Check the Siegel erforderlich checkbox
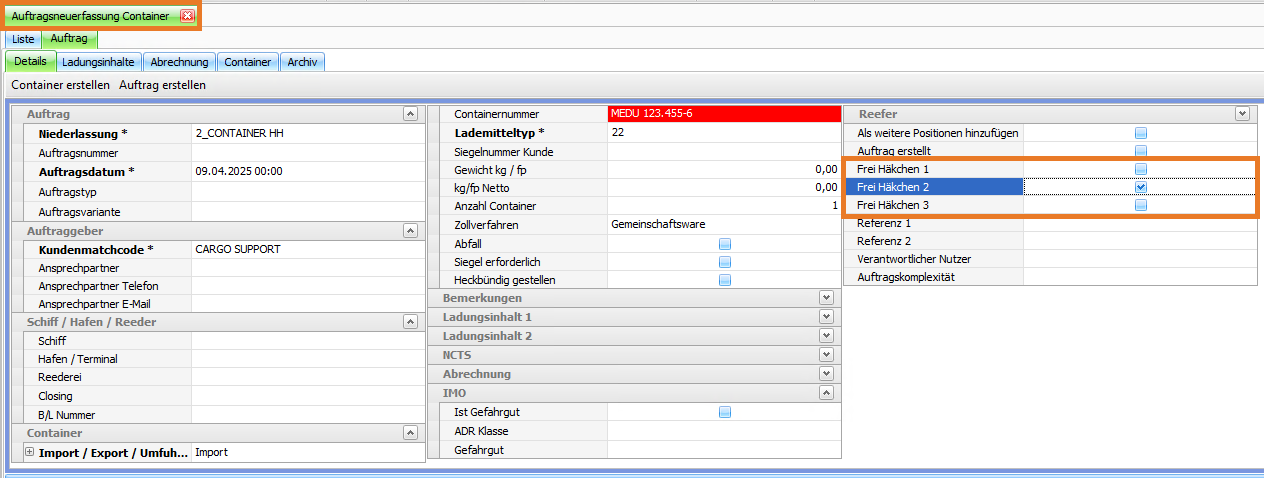The width and height of the screenshot is (1264, 478). [725, 262]
